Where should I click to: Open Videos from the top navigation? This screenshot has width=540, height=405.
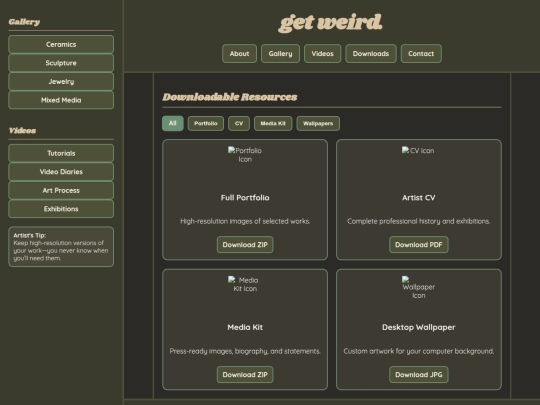click(x=322, y=54)
